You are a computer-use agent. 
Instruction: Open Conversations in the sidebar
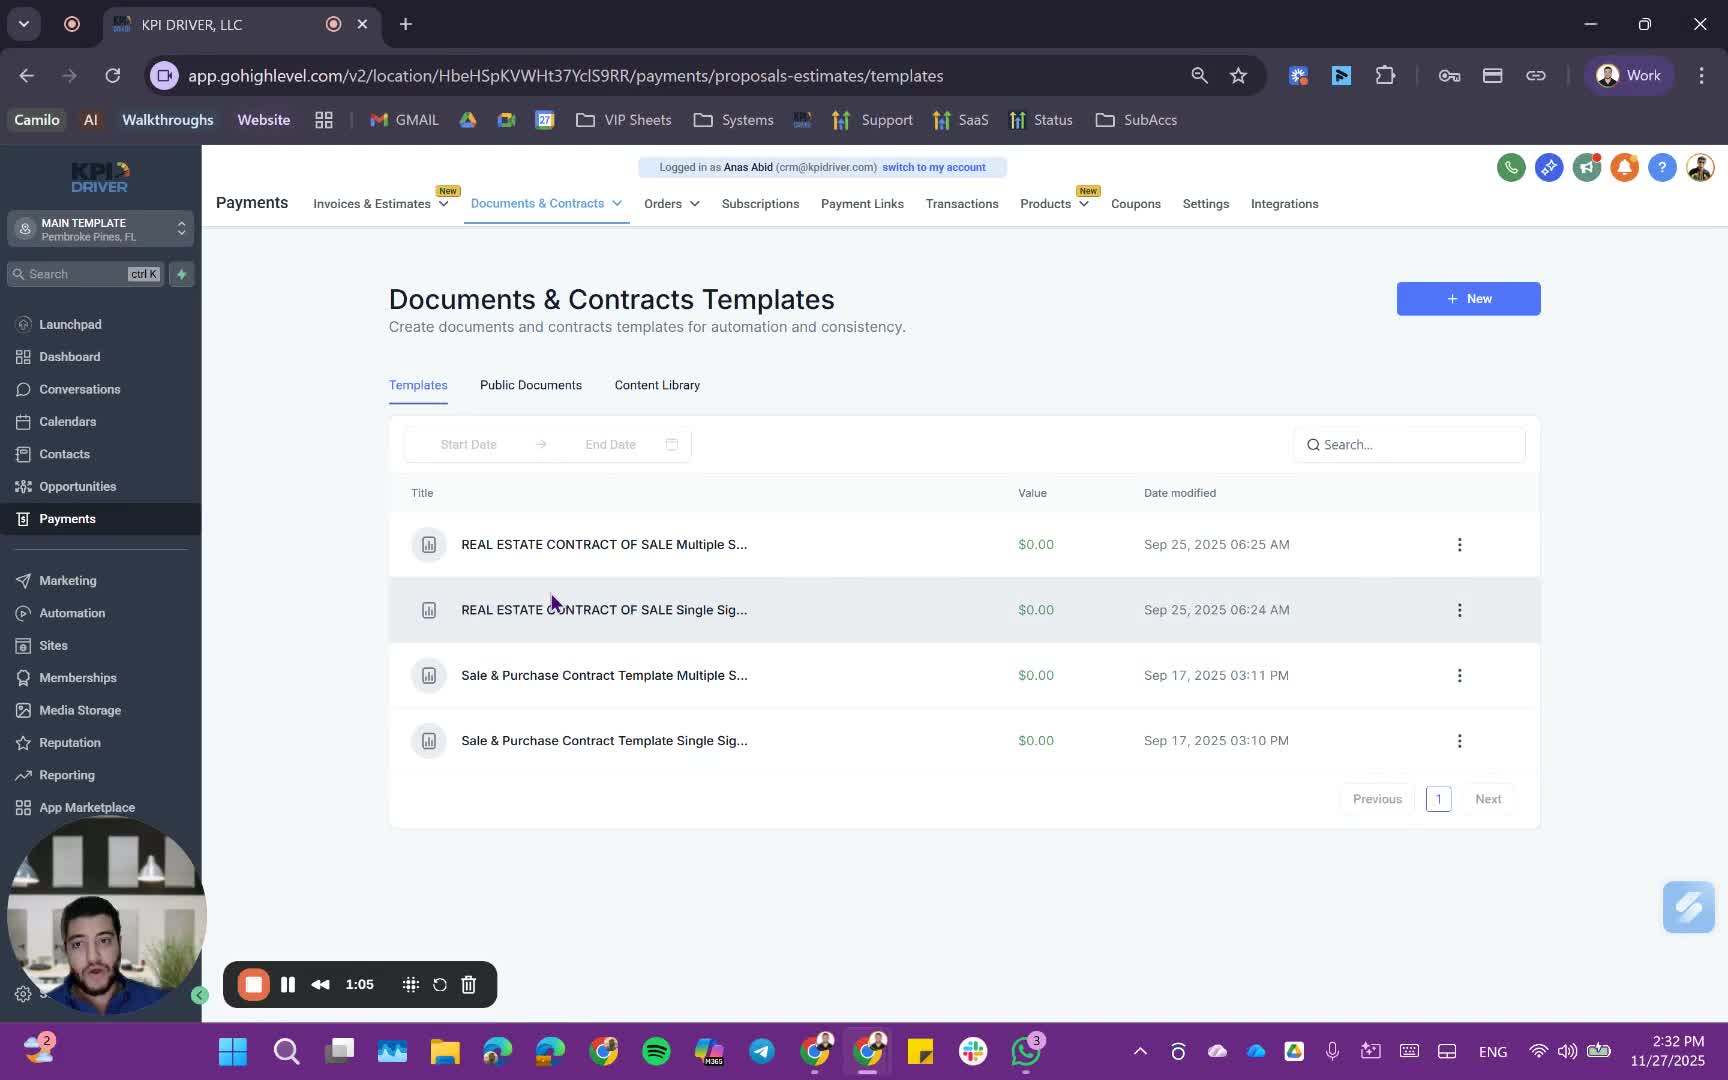(x=80, y=390)
